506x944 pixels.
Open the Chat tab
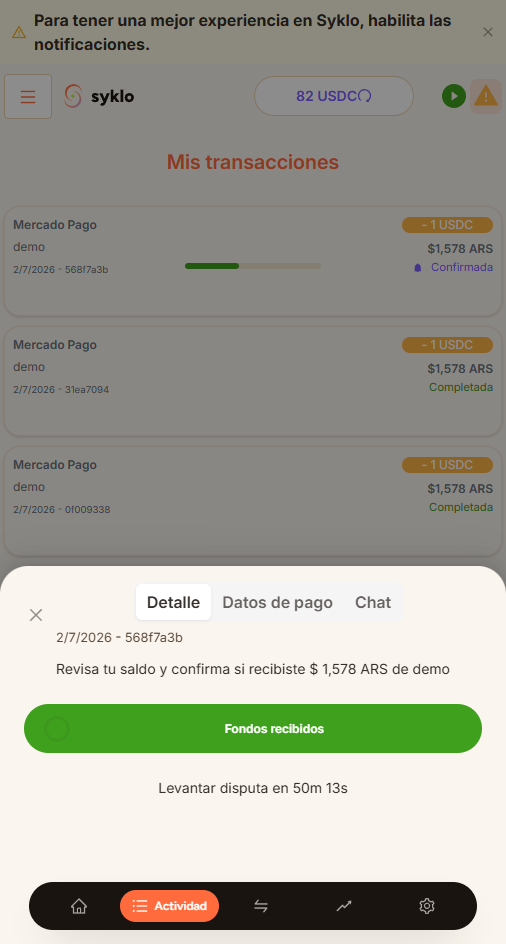click(x=373, y=602)
